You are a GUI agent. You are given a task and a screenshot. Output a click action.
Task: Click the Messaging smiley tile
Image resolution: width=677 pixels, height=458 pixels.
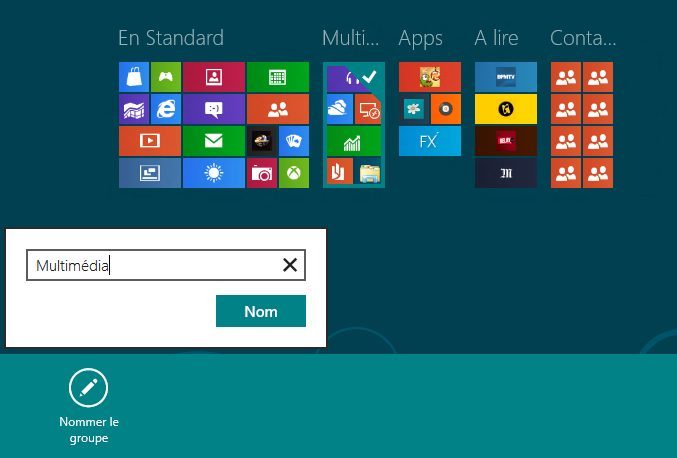point(213,109)
